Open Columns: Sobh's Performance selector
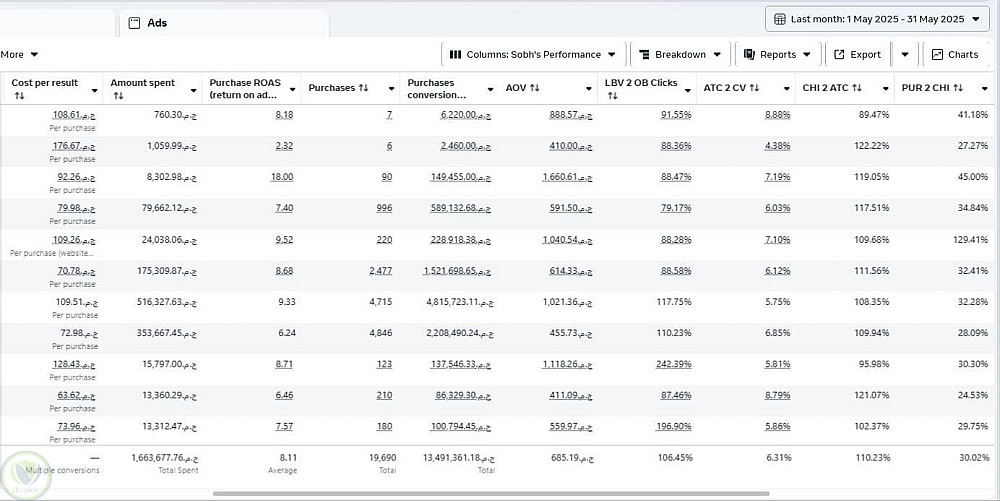The height and width of the screenshot is (501, 1000). pyautogui.click(x=533, y=55)
